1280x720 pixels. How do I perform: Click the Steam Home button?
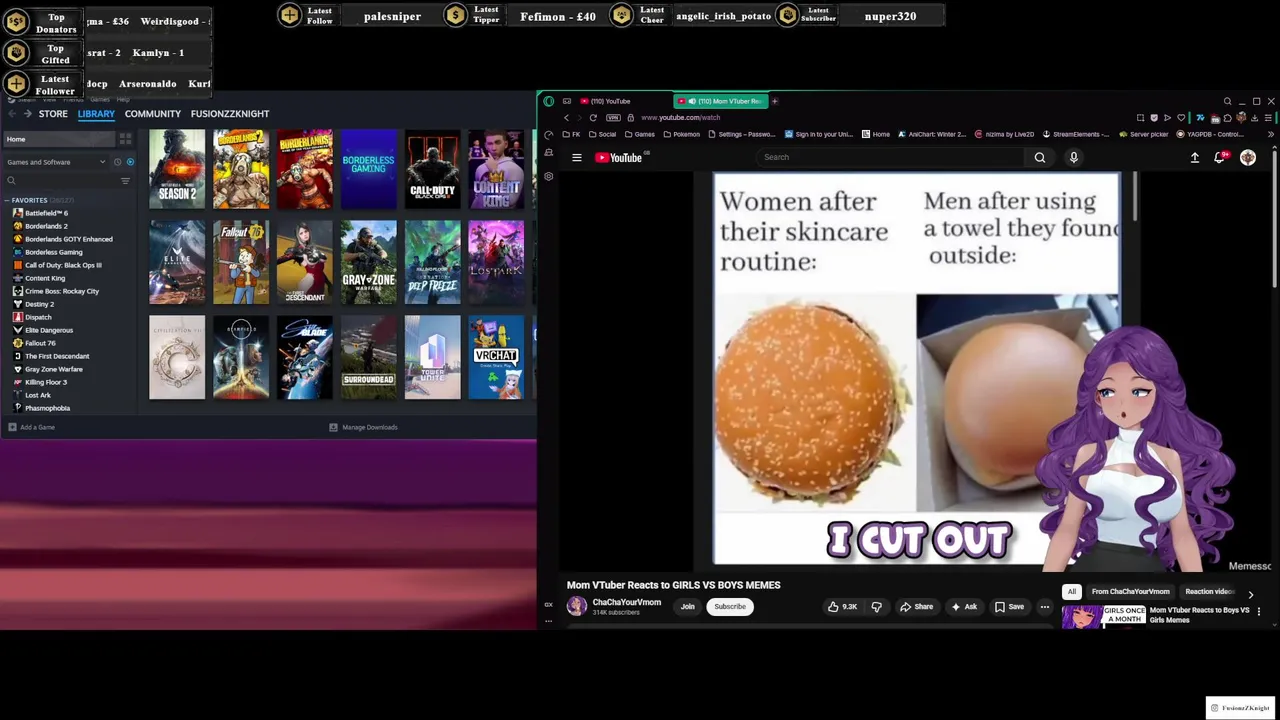pyautogui.click(x=58, y=139)
